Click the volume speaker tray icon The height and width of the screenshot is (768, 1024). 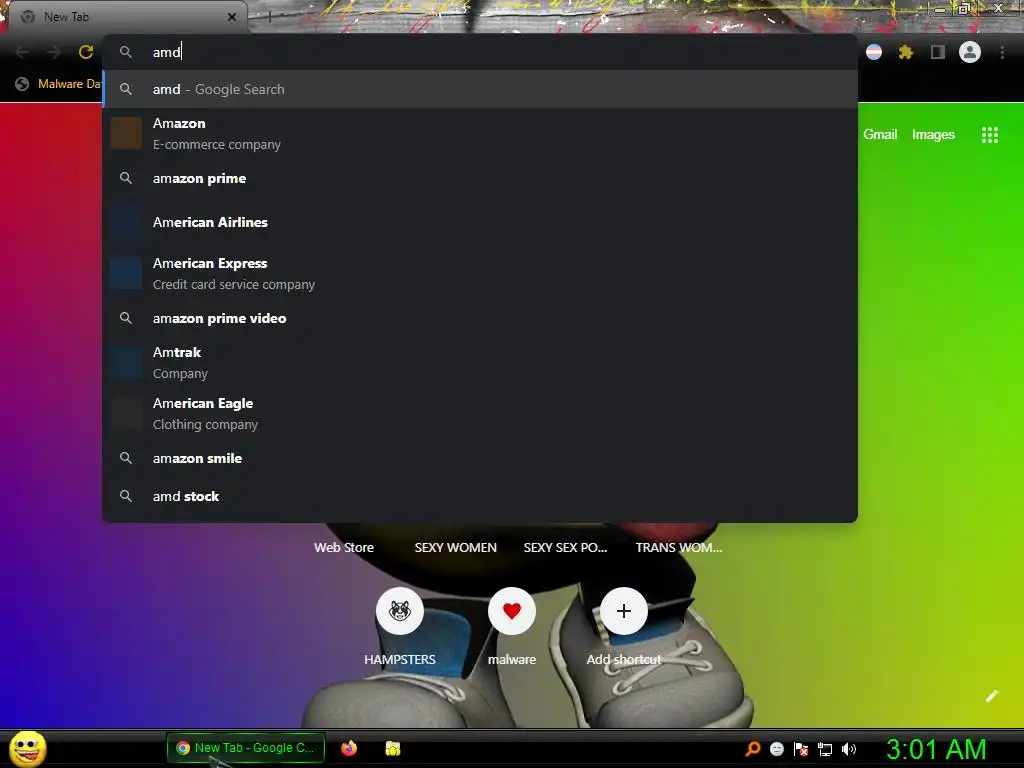coord(849,749)
